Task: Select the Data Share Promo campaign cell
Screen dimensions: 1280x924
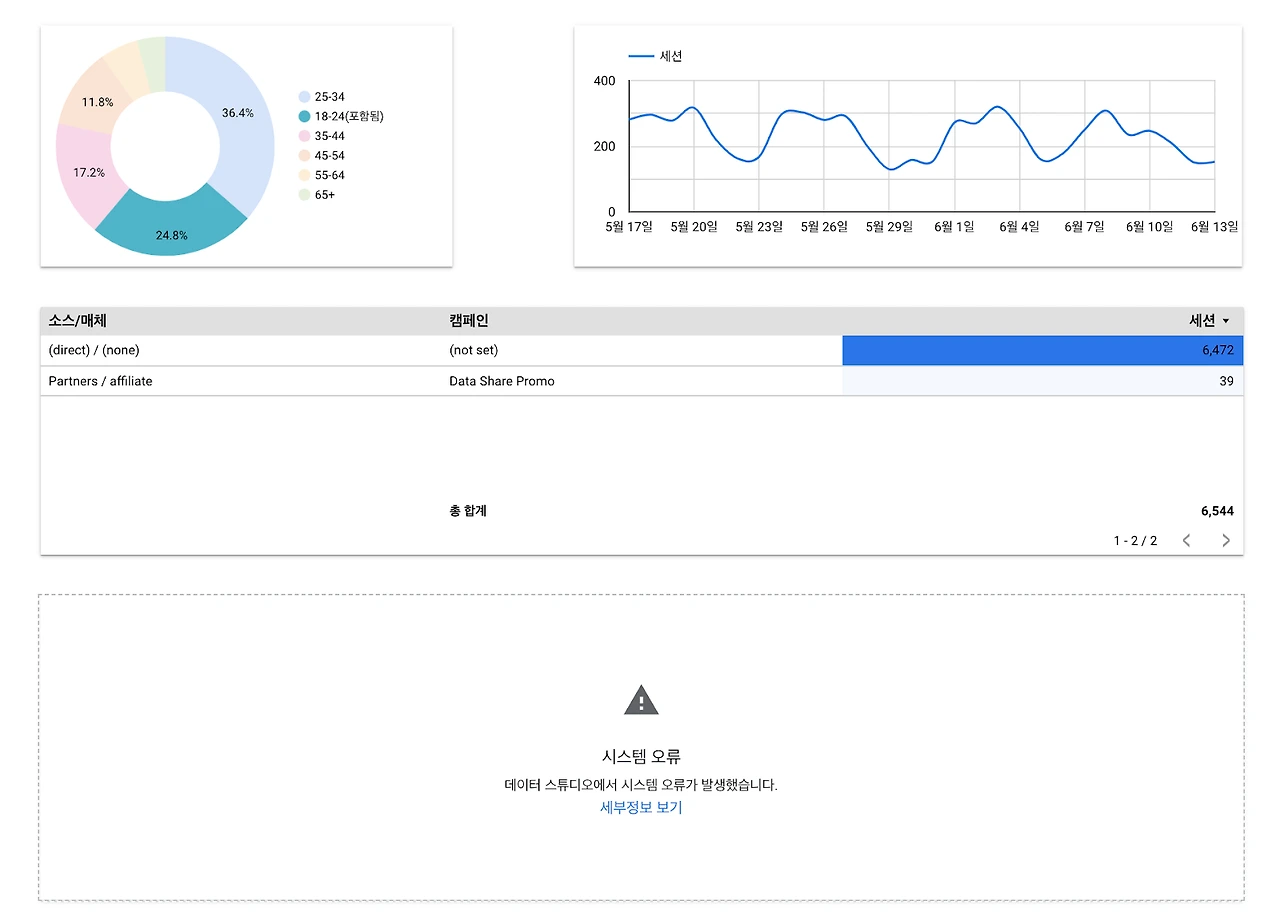Action: pyautogui.click(x=501, y=381)
